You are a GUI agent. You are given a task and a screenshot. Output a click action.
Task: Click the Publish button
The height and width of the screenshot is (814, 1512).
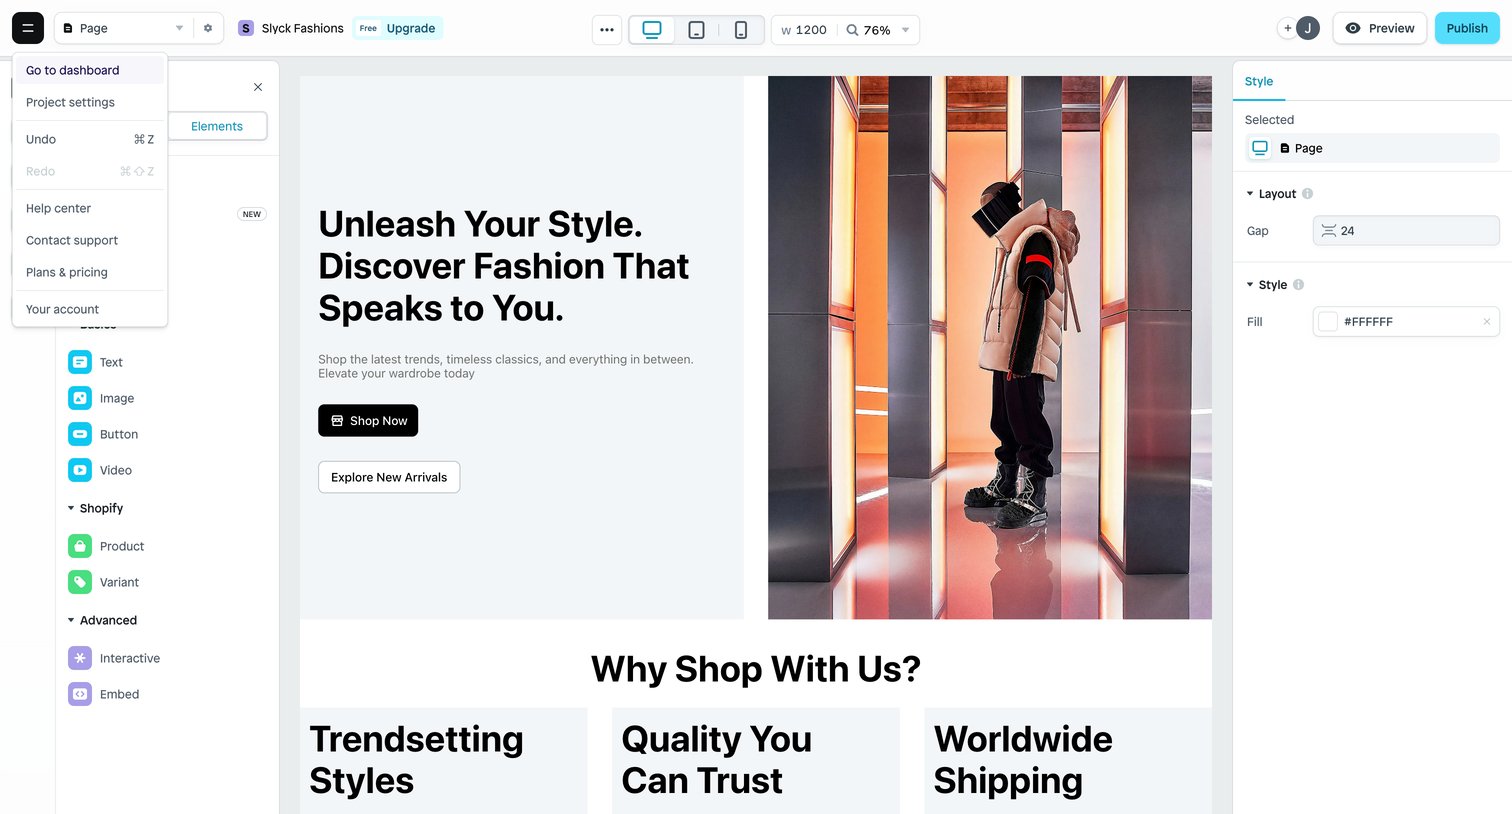coord(1467,28)
